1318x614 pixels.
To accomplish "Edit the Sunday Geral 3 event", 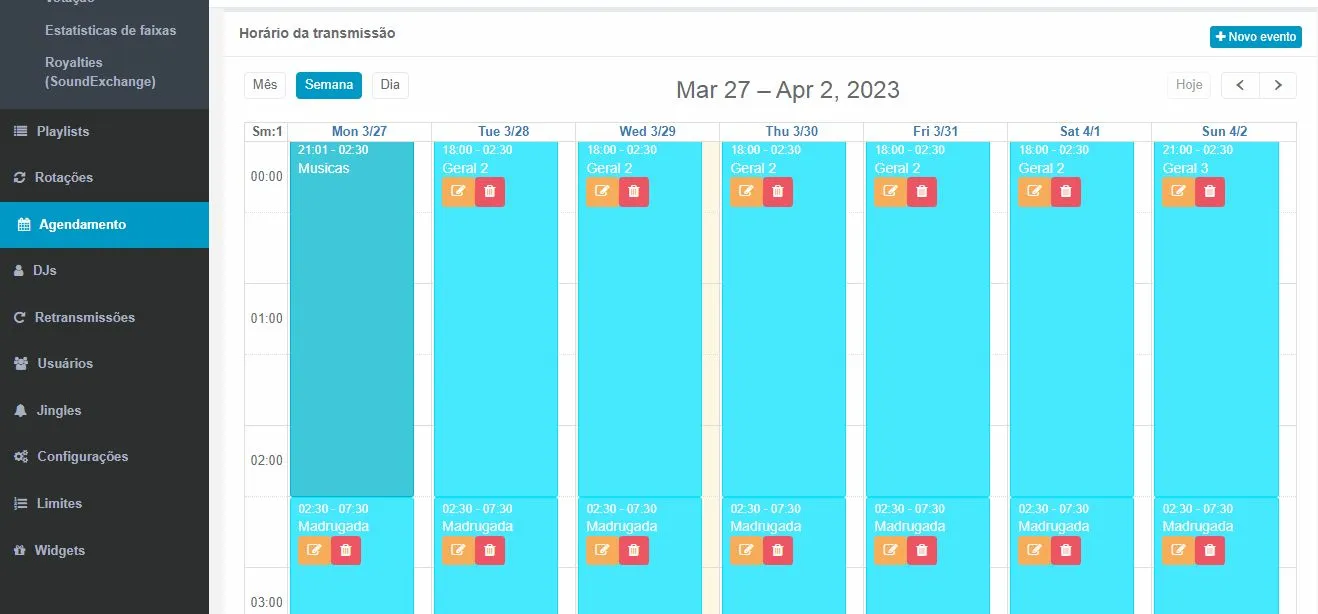I will click(1178, 192).
